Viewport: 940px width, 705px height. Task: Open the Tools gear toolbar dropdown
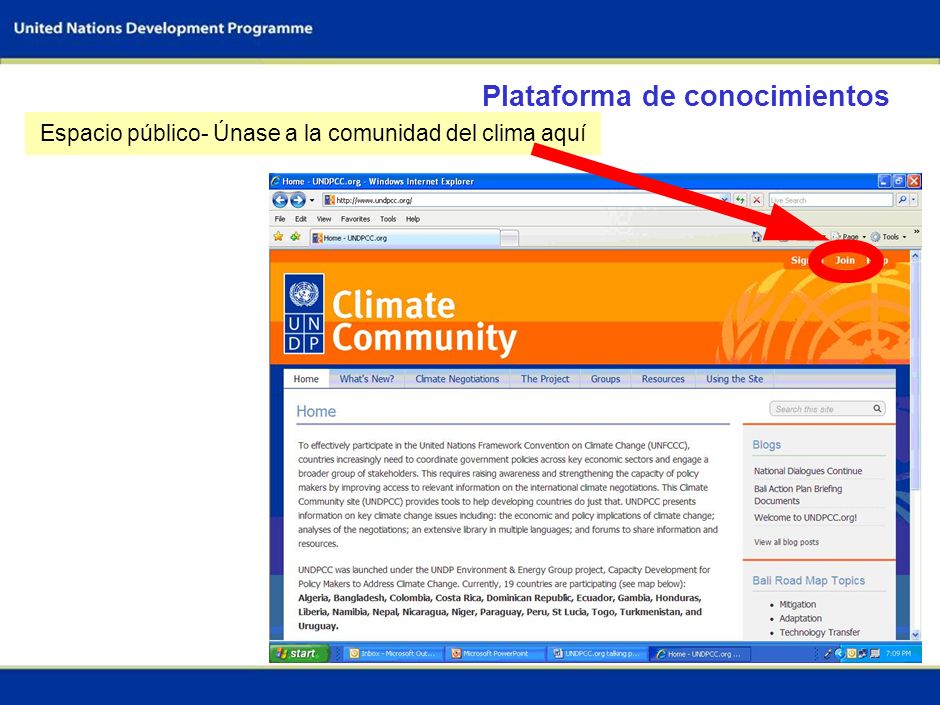[888, 237]
